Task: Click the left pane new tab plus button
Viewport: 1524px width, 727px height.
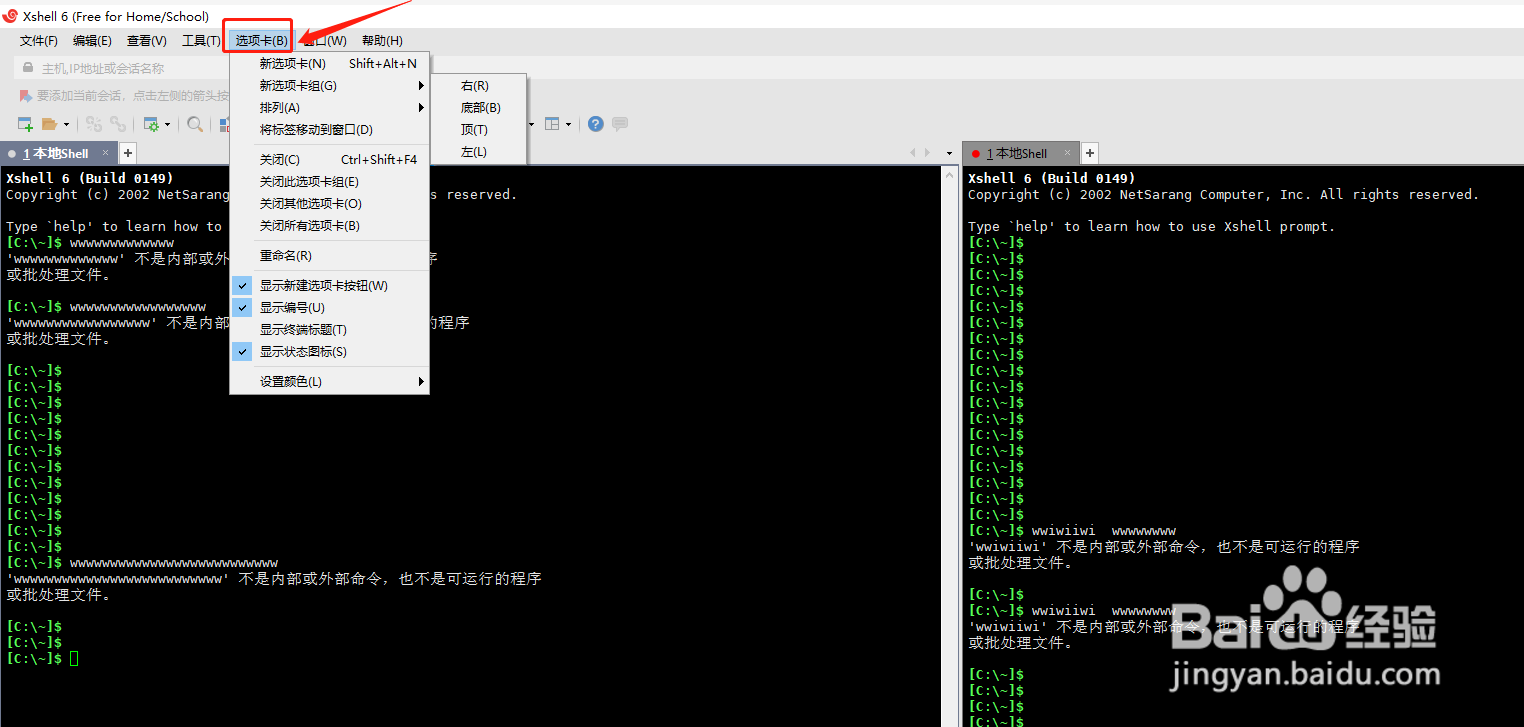Action: (x=128, y=153)
